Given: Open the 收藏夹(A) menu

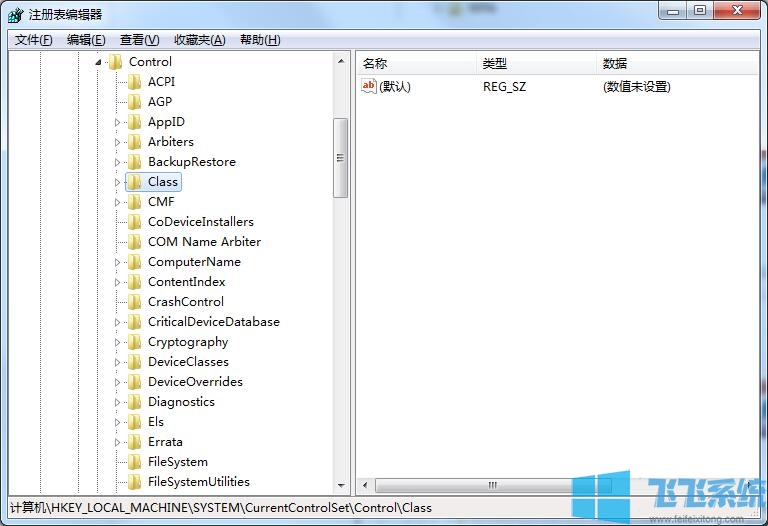Looking at the screenshot, I should [199, 40].
